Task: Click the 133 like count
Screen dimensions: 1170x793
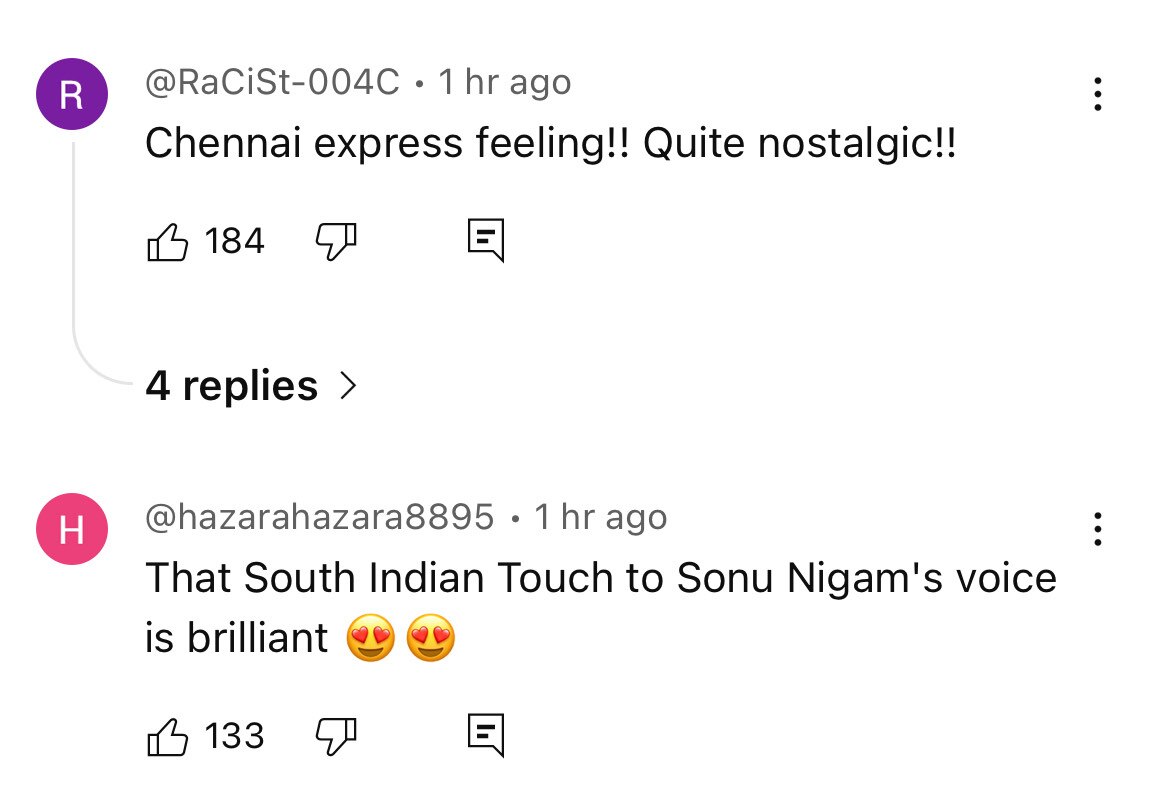Action: click(x=234, y=737)
